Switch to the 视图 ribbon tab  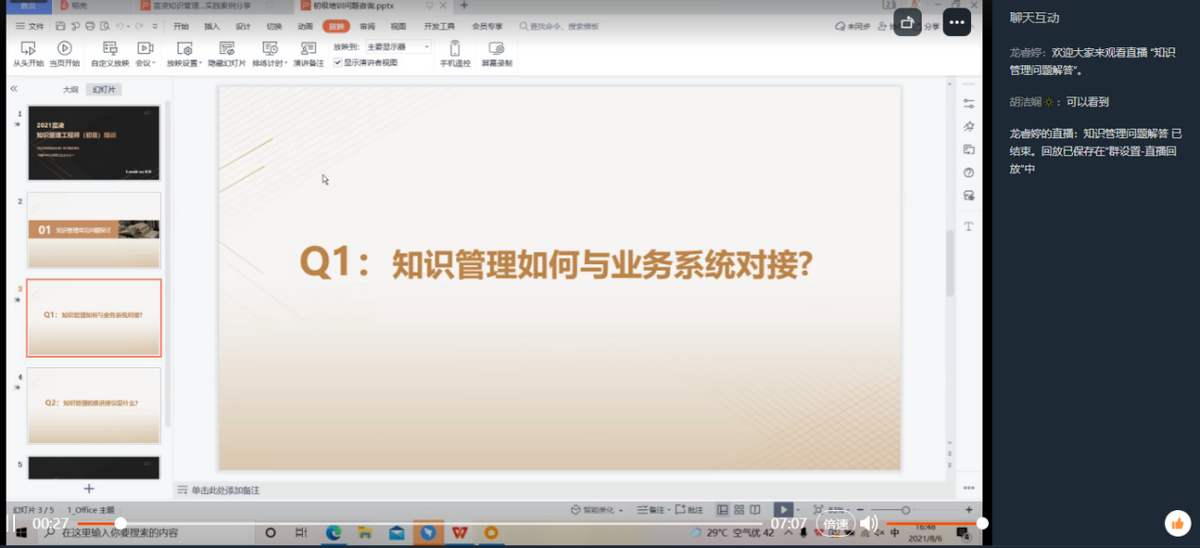click(x=399, y=26)
